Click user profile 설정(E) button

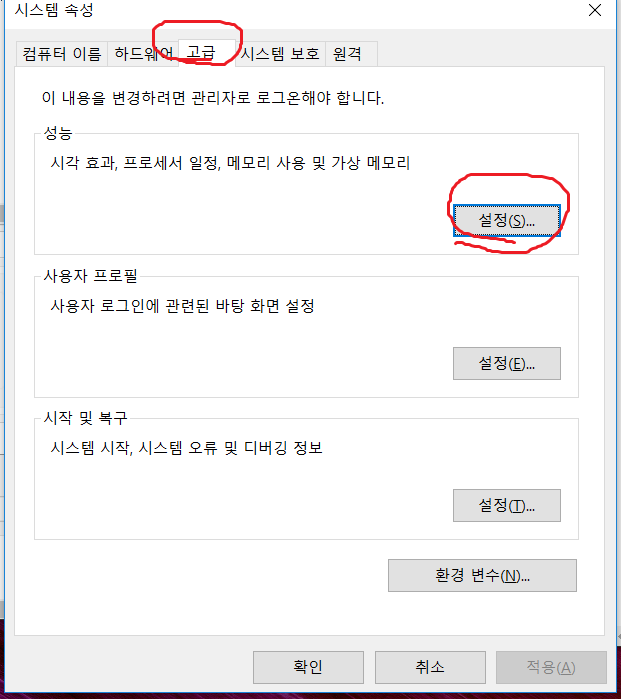coord(507,364)
